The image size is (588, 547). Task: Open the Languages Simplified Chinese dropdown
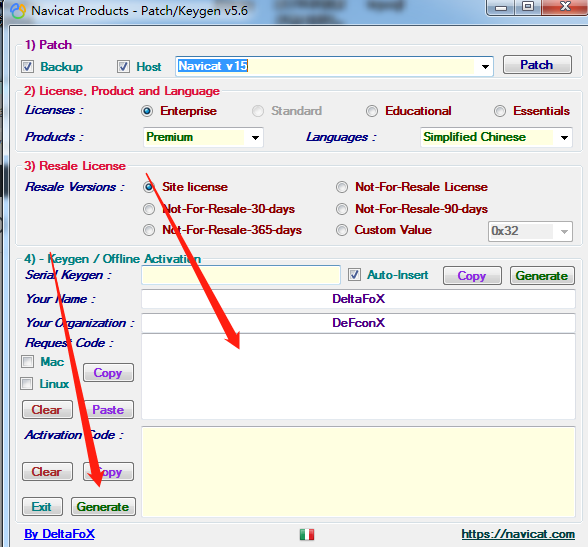[564, 138]
